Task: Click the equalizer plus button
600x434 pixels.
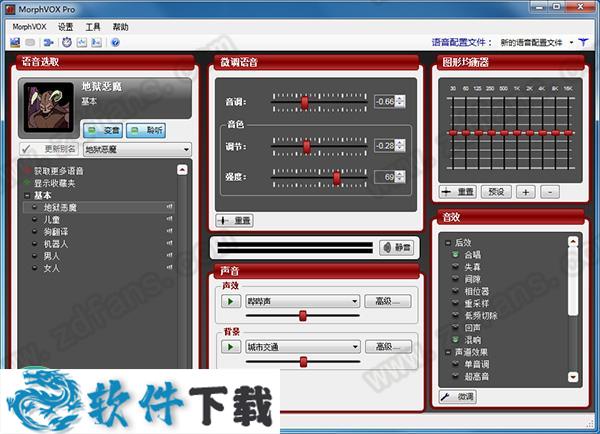Action: [x=526, y=192]
